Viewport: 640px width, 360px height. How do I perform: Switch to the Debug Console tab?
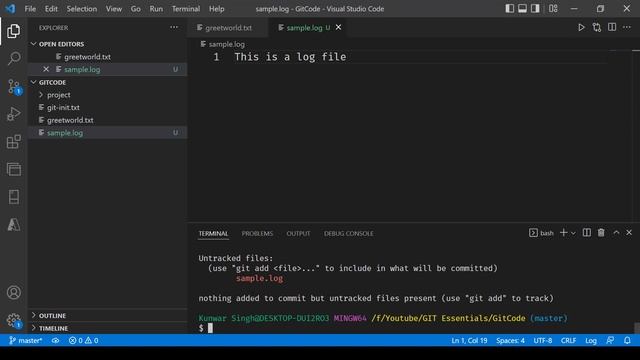(349, 233)
